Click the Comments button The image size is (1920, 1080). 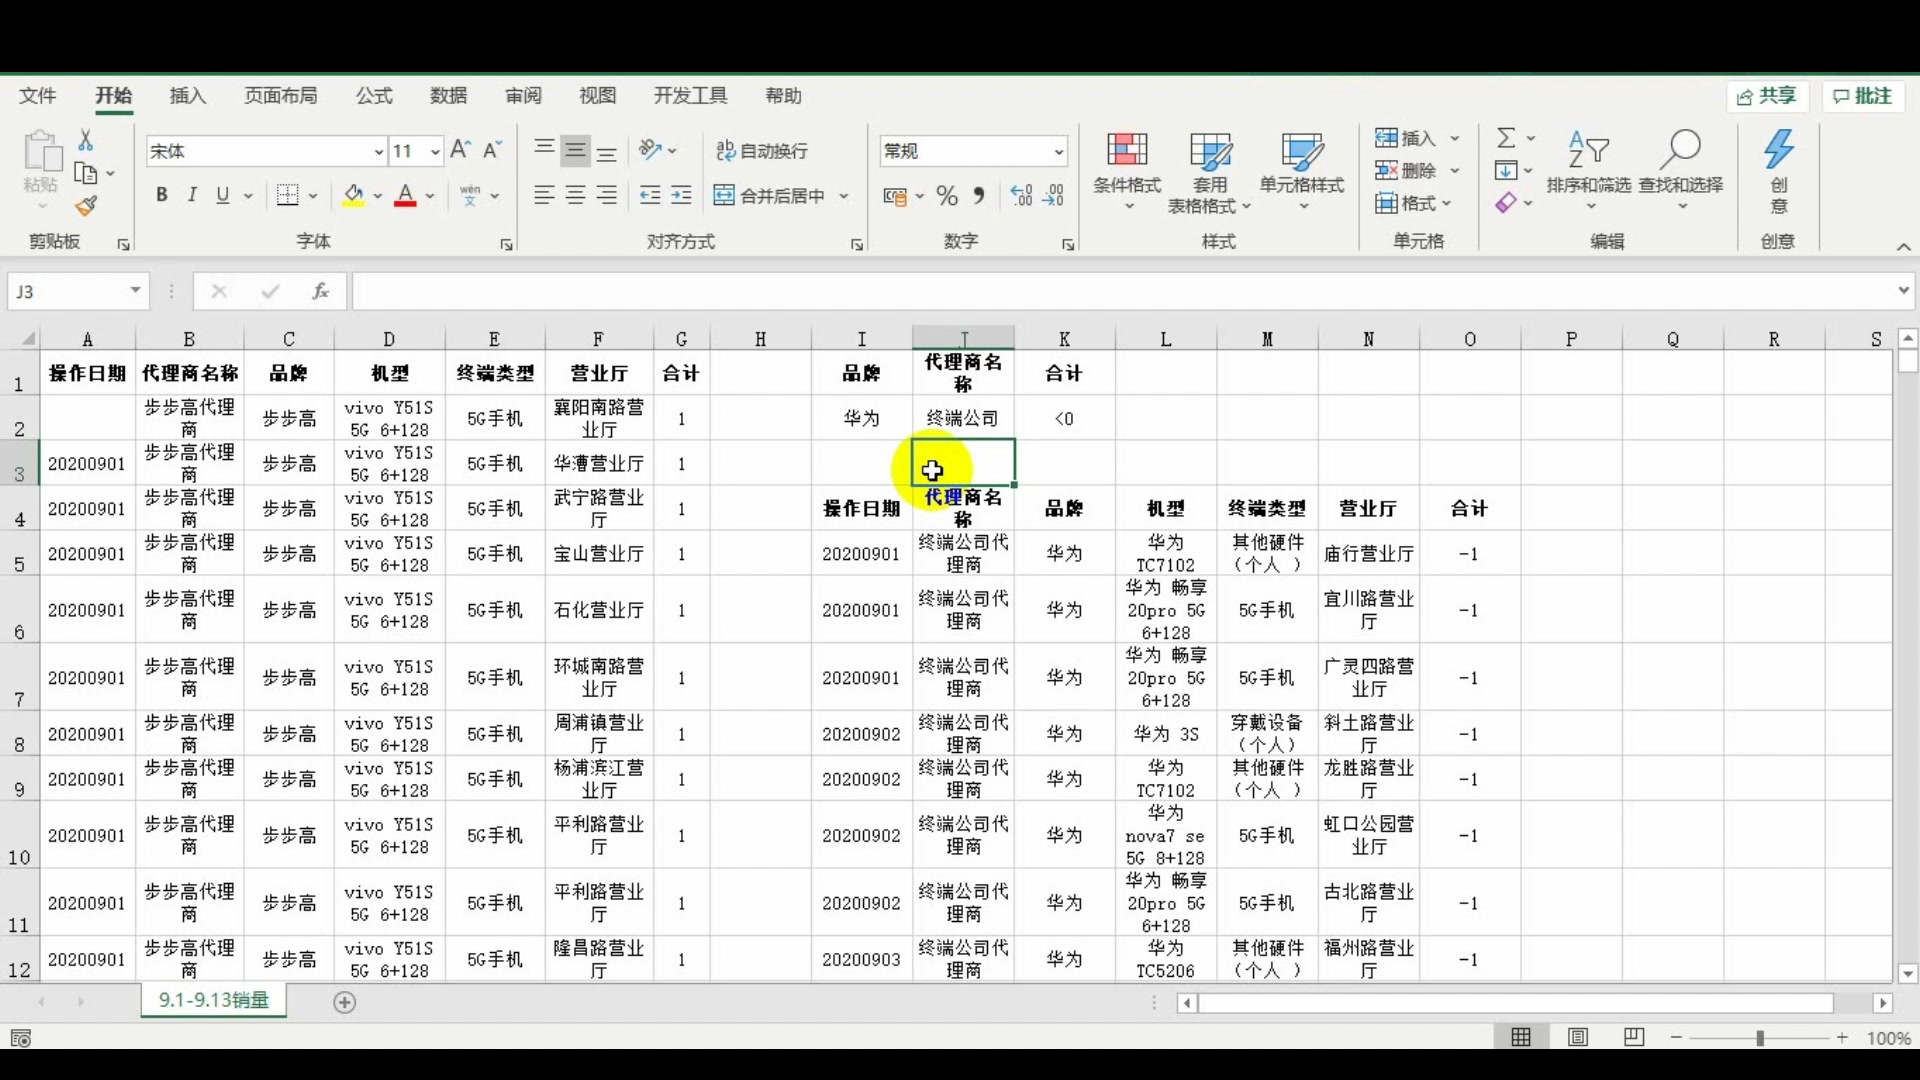pos(1862,96)
